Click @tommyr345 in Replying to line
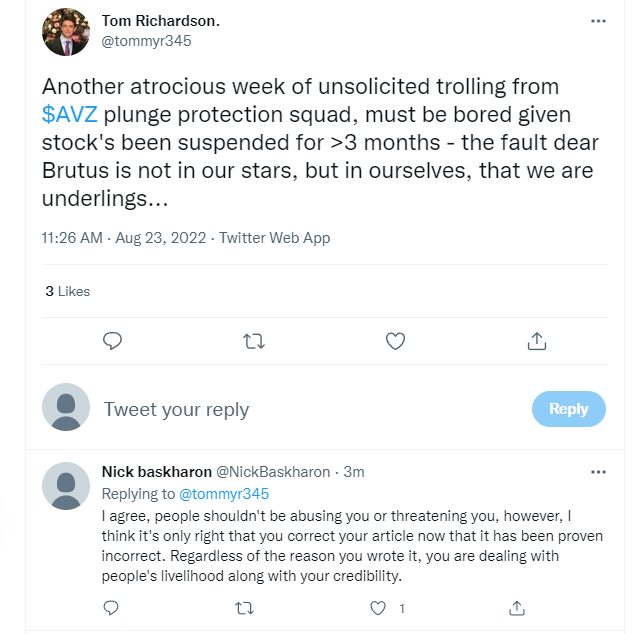 [223, 494]
